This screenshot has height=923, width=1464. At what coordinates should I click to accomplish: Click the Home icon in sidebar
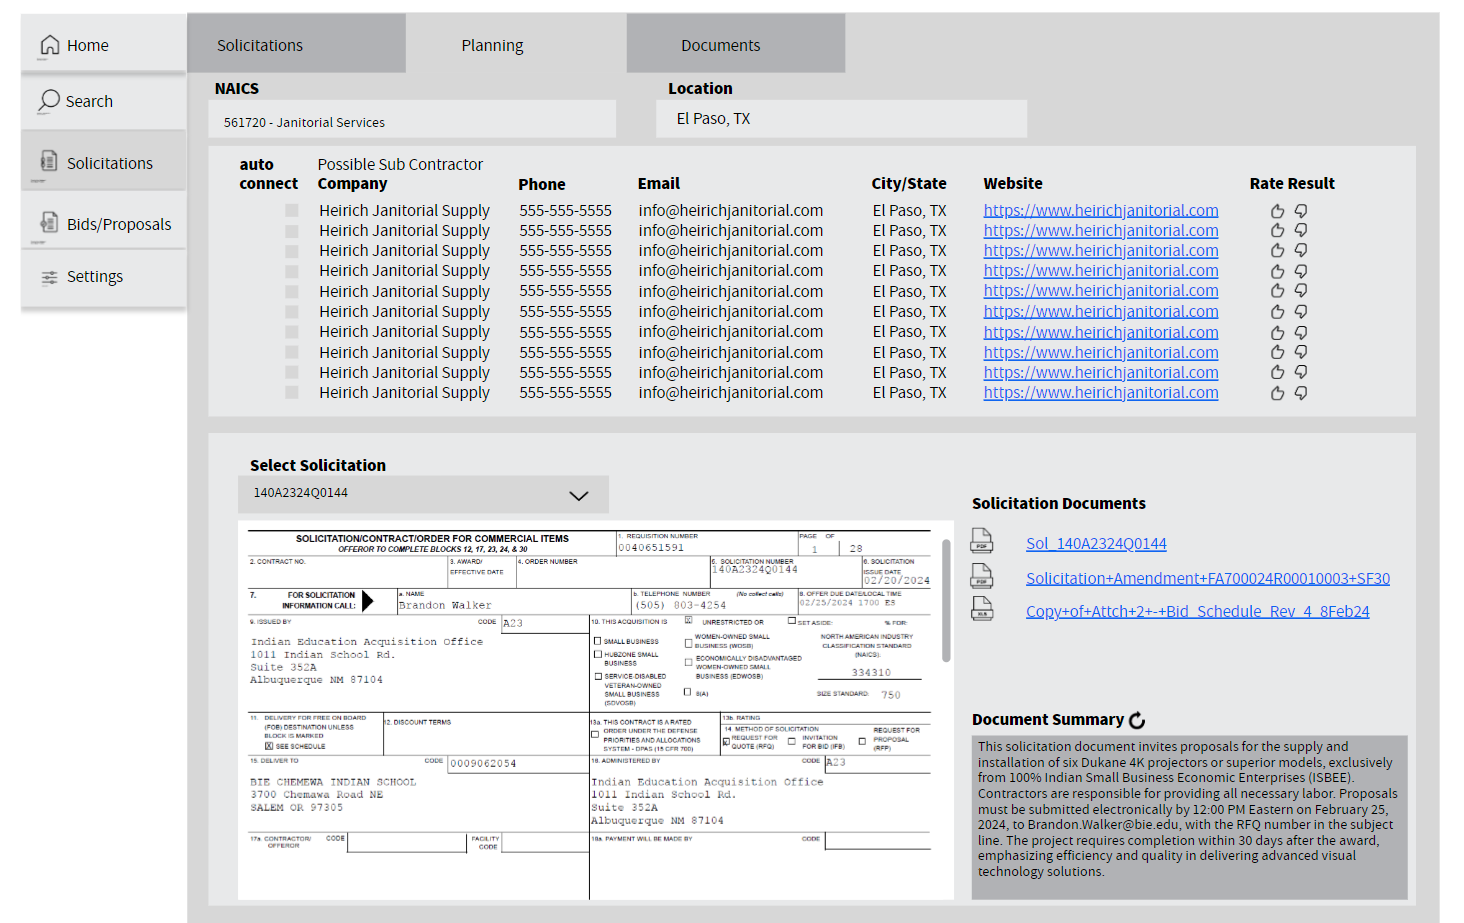pos(49,45)
